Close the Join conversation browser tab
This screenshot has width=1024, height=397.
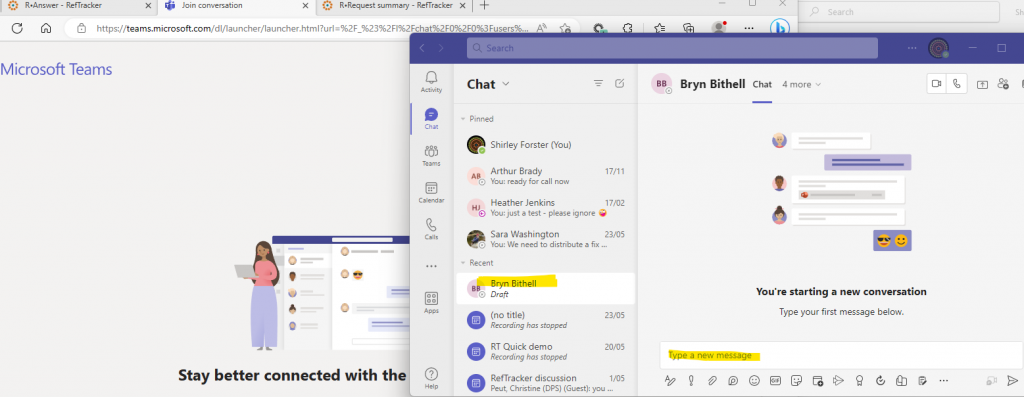[x=304, y=5]
